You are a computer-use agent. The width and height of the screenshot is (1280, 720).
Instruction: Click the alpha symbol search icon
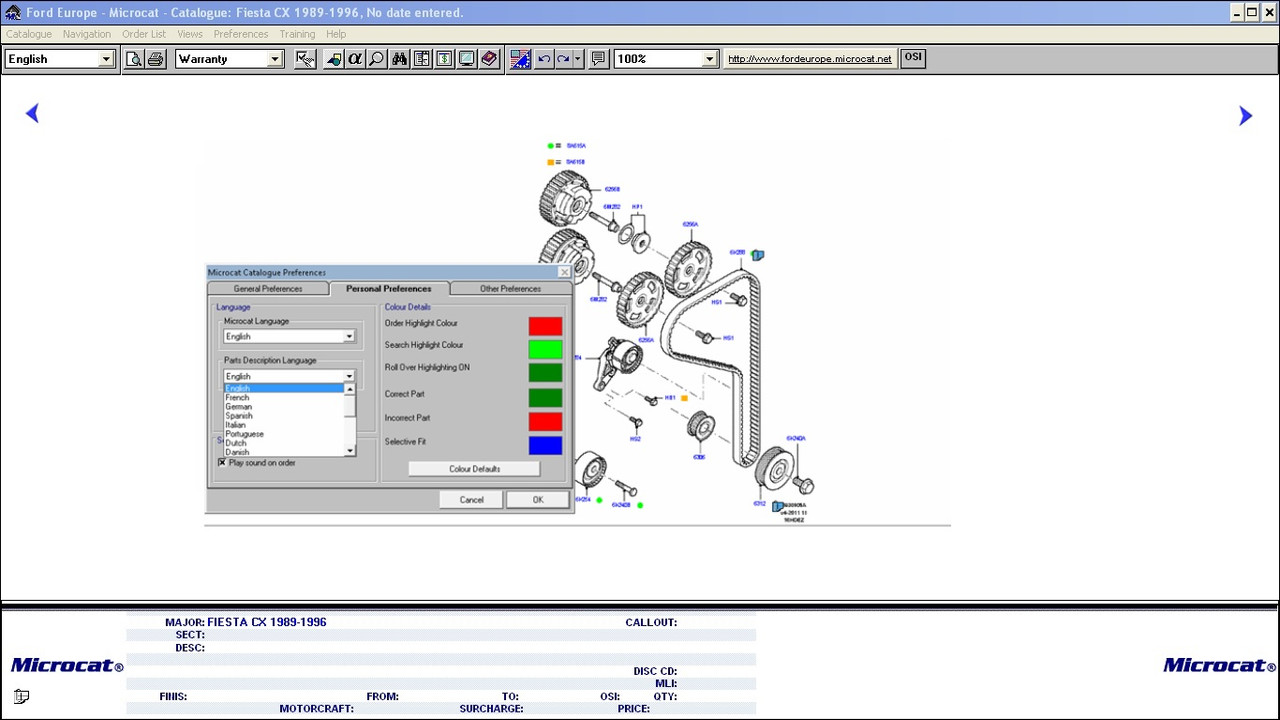pyautogui.click(x=355, y=59)
